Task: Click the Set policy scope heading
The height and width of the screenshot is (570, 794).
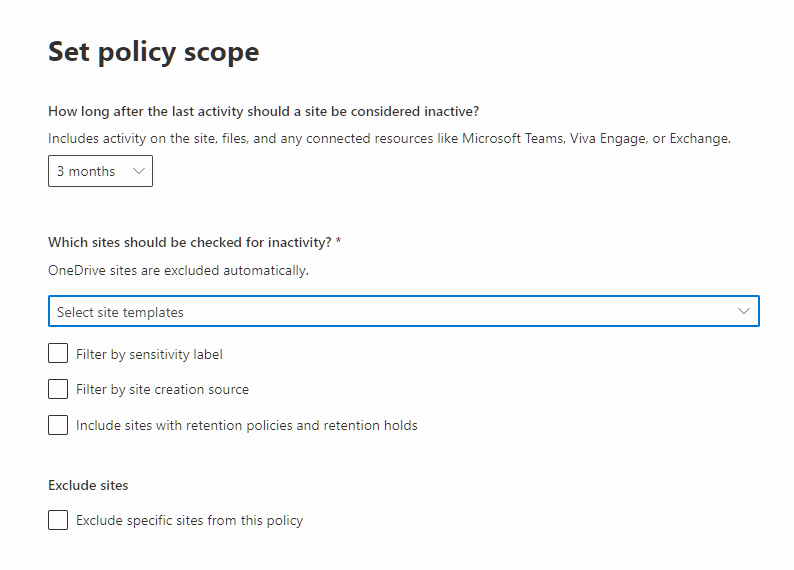Action: (153, 52)
